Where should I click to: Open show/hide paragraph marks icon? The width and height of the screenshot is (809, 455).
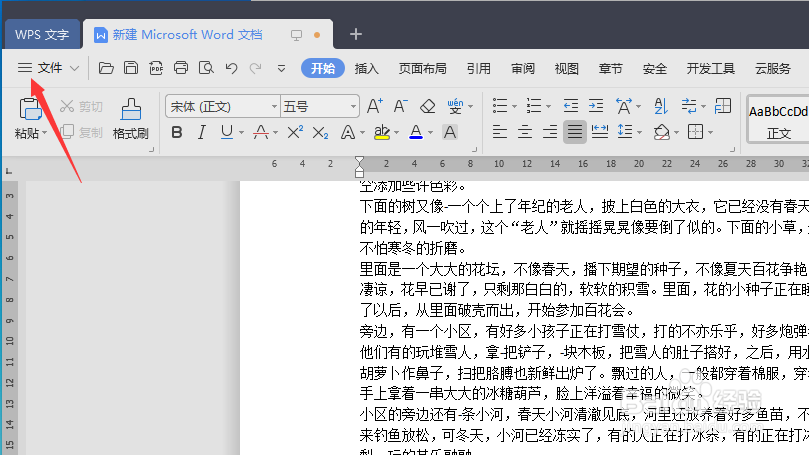689,106
